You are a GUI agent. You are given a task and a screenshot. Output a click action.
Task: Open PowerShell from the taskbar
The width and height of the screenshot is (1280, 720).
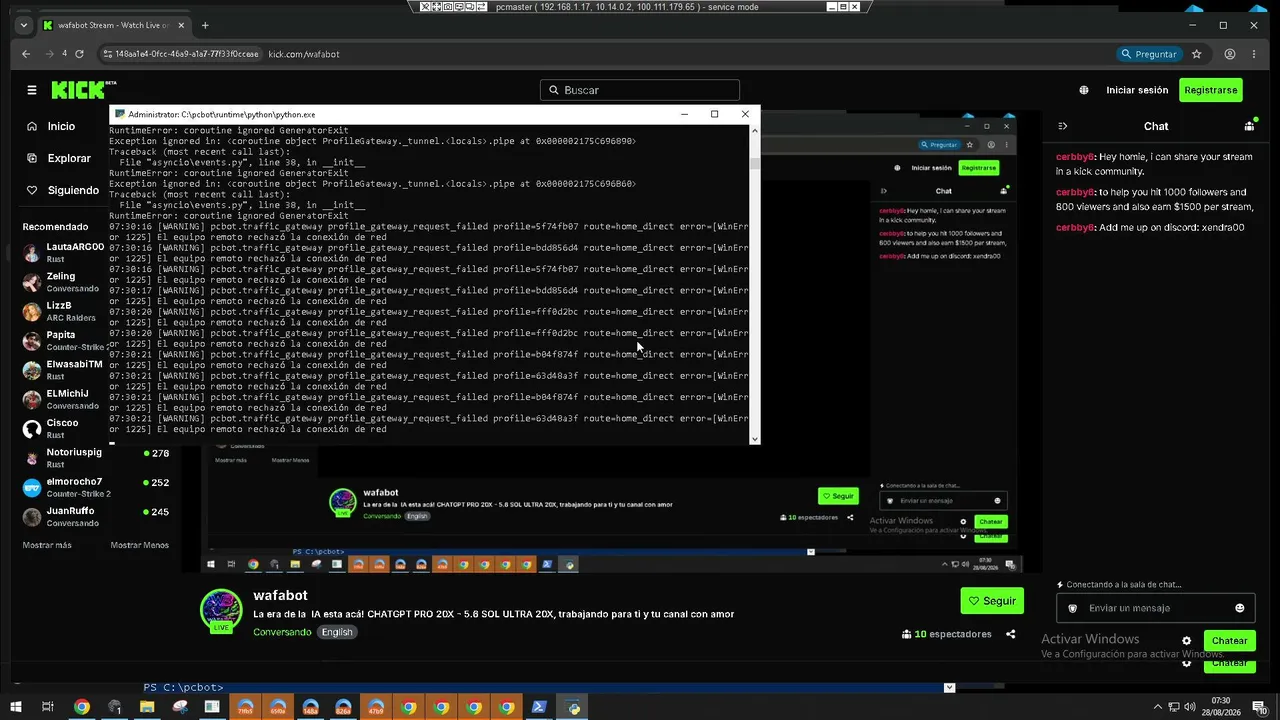tap(539, 707)
